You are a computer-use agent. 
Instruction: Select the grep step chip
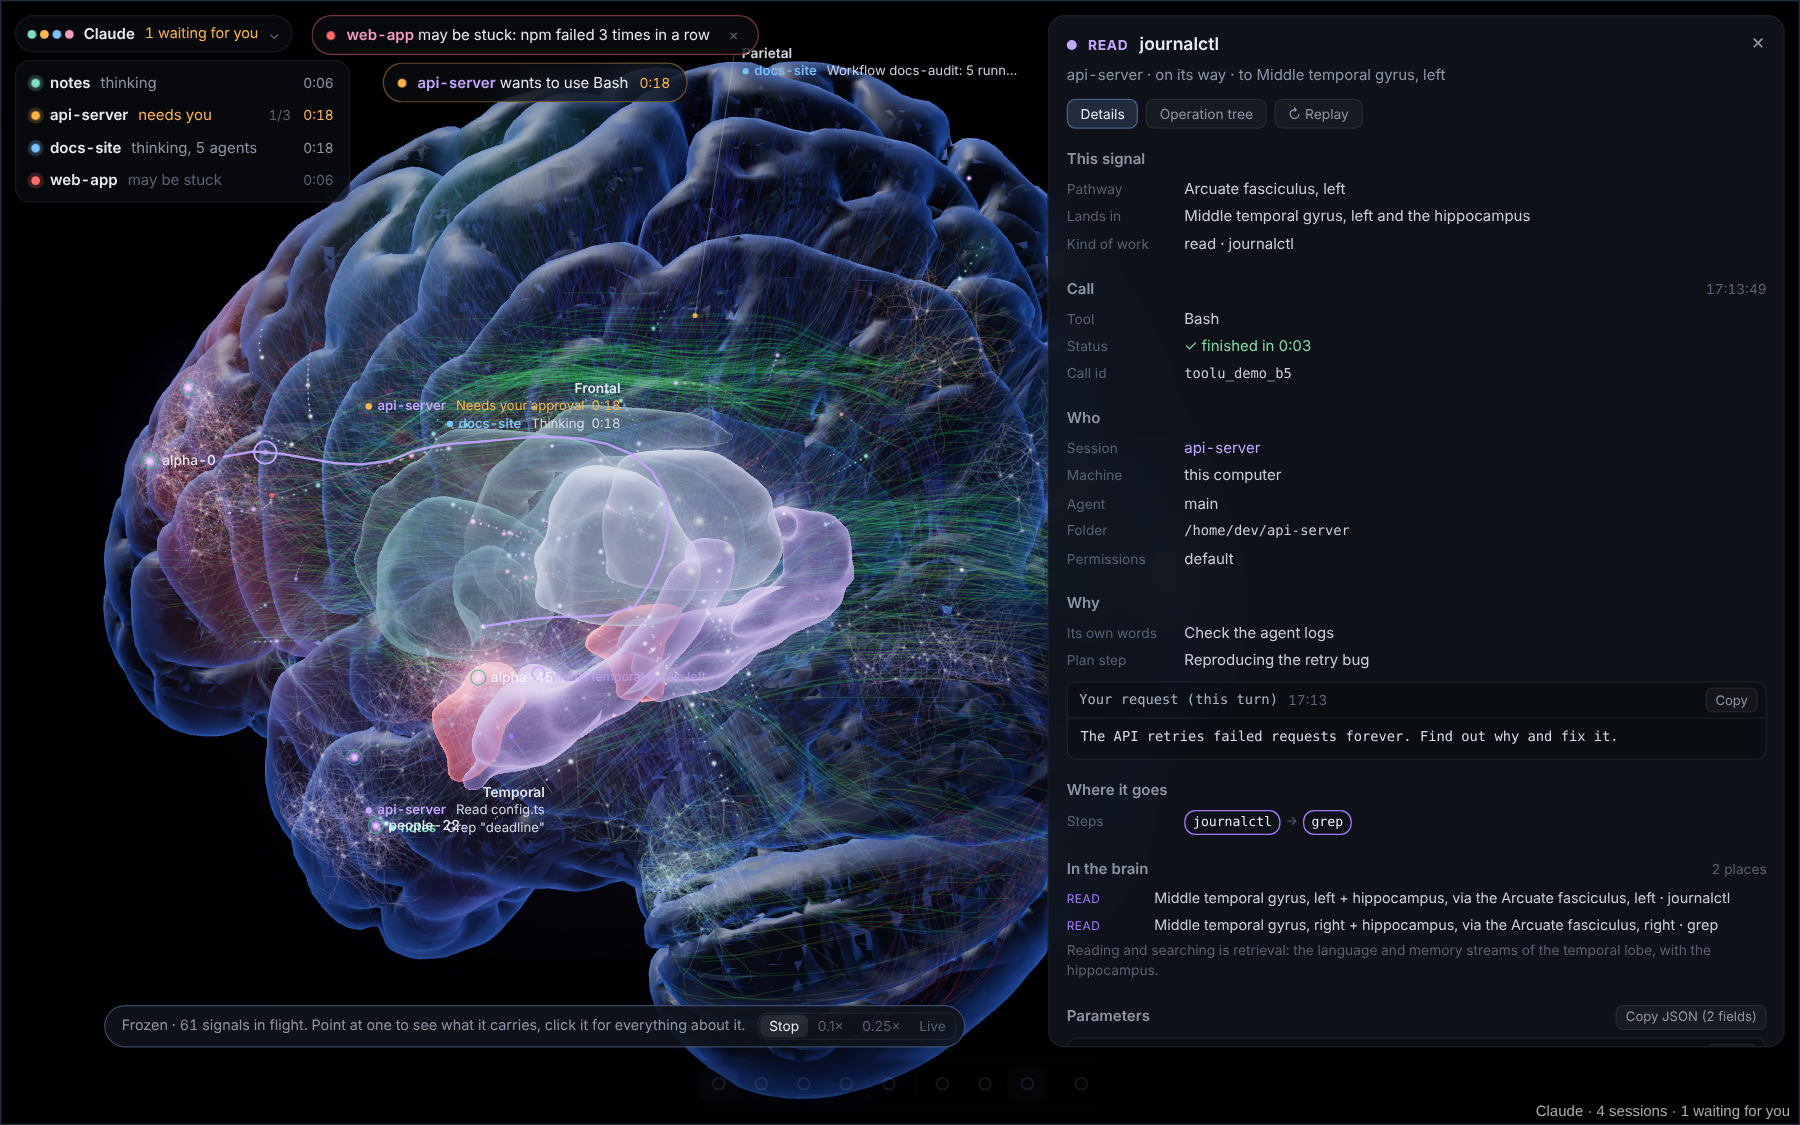point(1327,822)
